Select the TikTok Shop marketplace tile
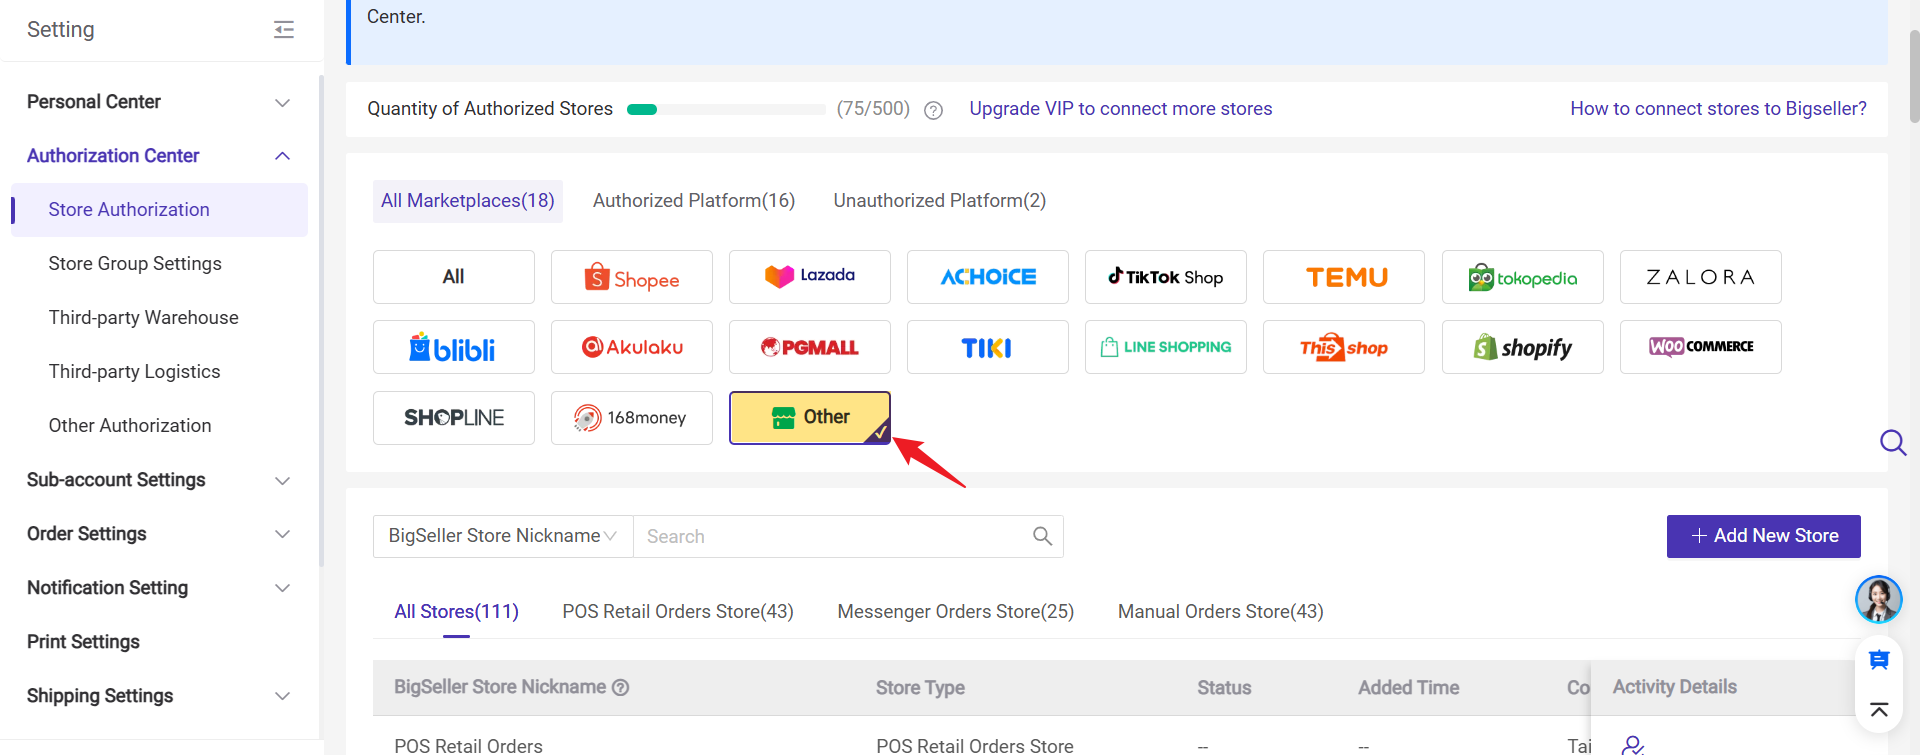 [1166, 277]
